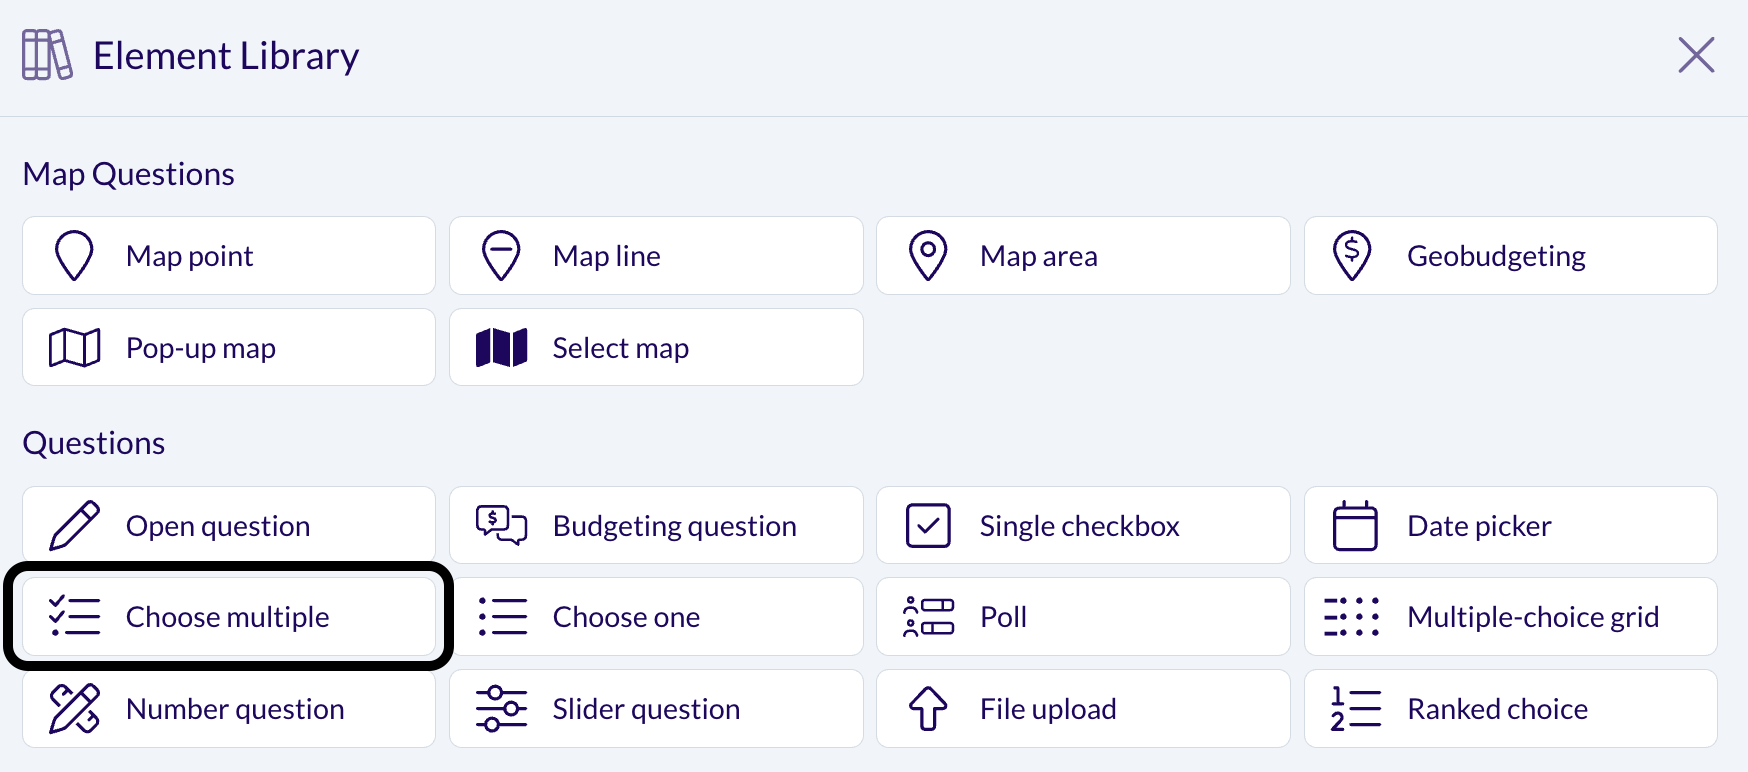Click the Element Library books icon
Screen dimensions: 1748x772
pyautogui.click(x=47, y=55)
